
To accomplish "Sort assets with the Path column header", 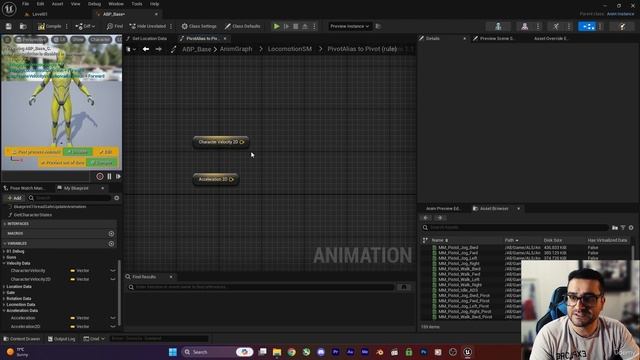I will tap(511, 240).
